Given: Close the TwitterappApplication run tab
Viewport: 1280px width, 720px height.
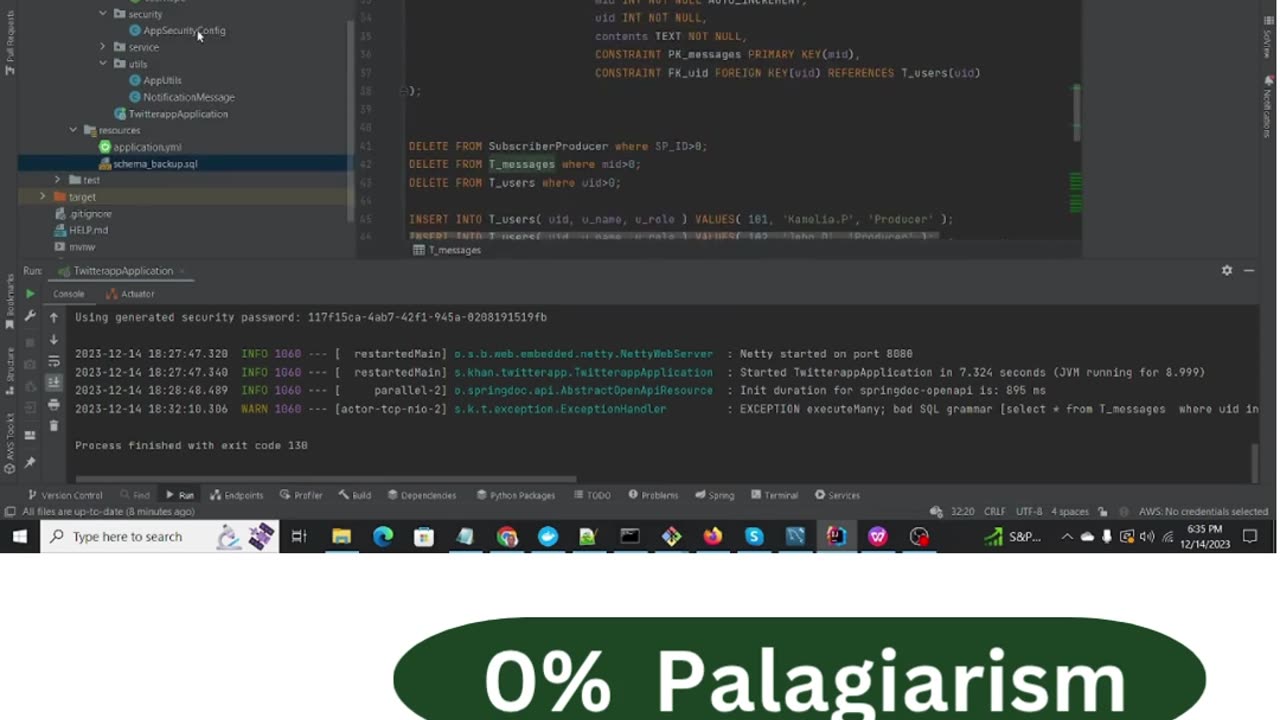Looking at the screenshot, I should pos(183,271).
